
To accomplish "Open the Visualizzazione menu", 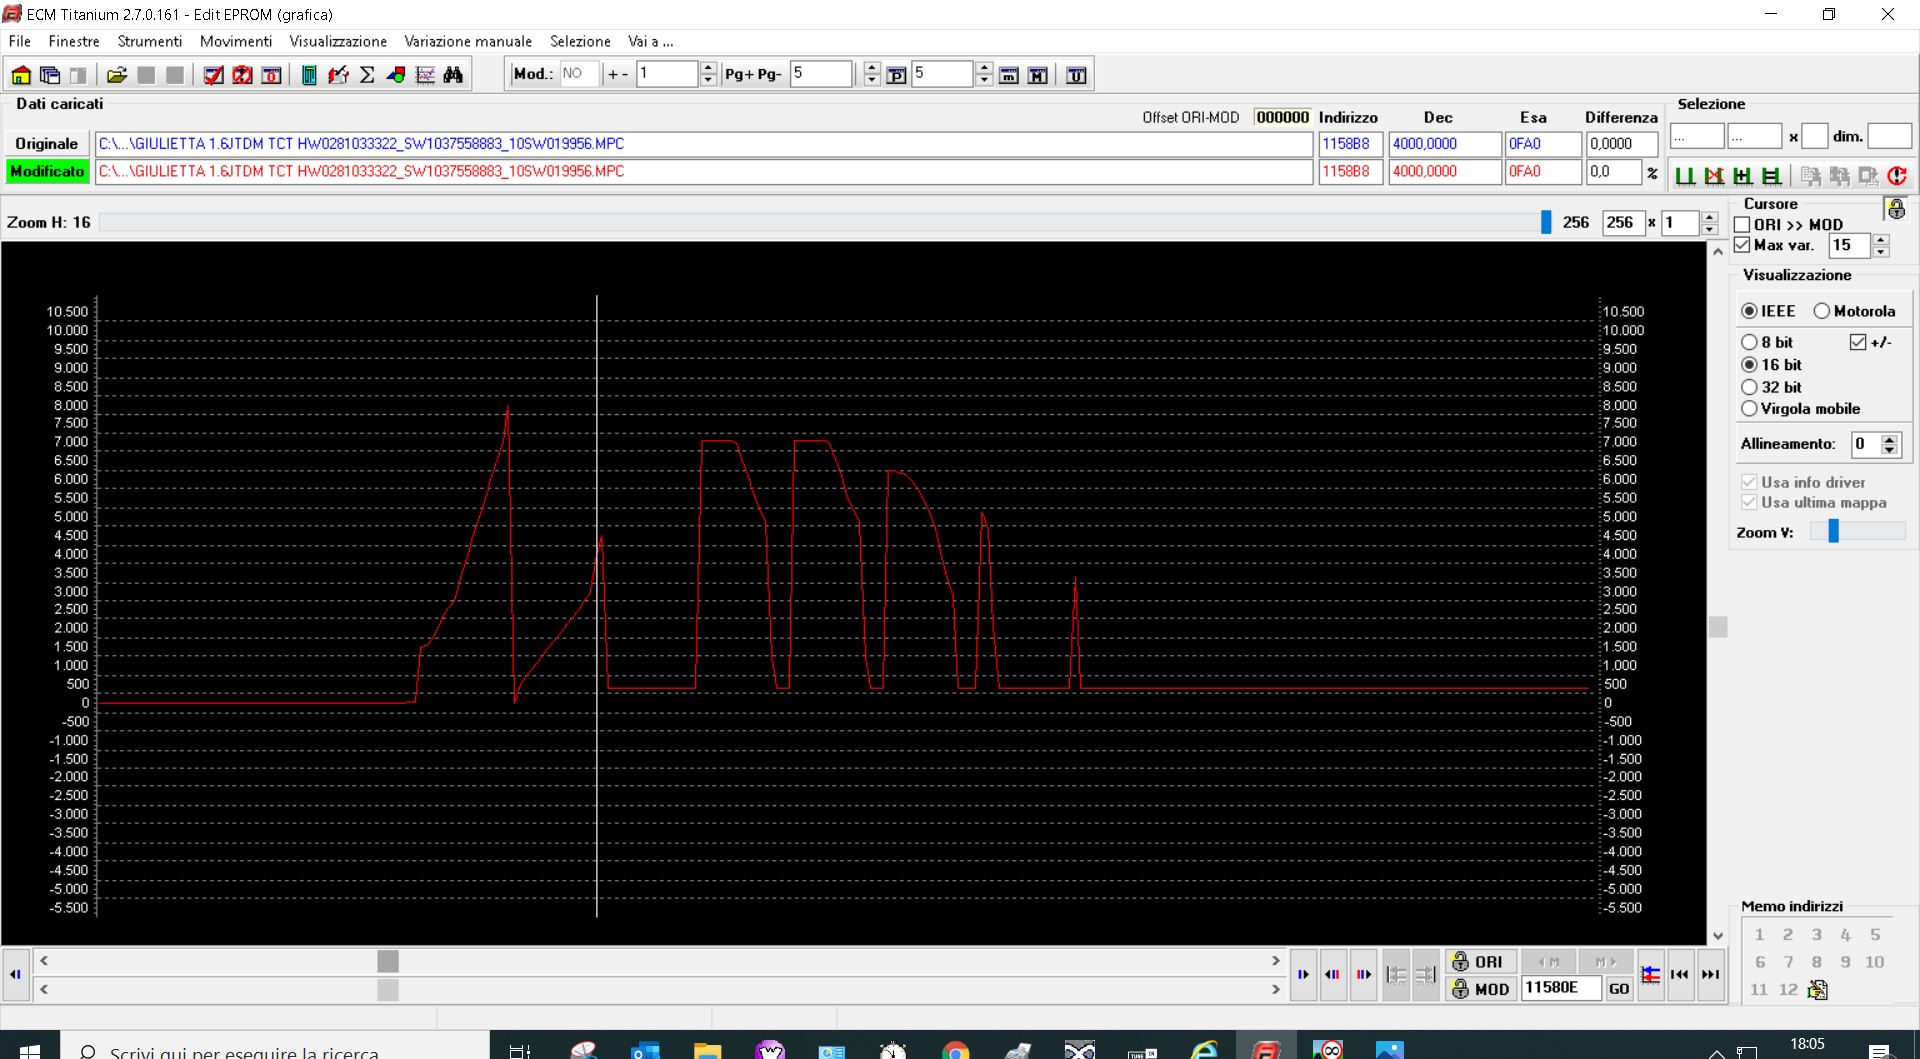I will [x=338, y=41].
